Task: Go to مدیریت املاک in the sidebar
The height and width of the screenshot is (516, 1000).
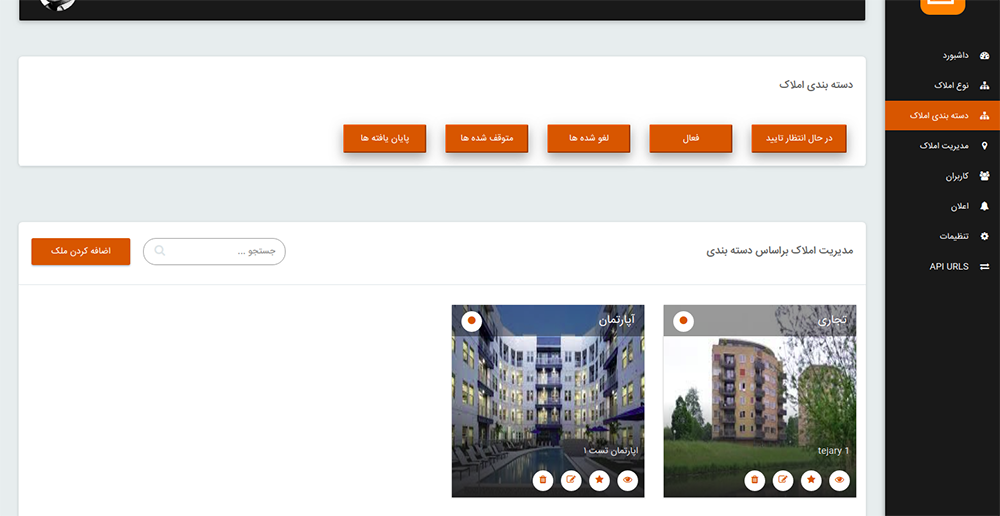Action: [942, 146]
